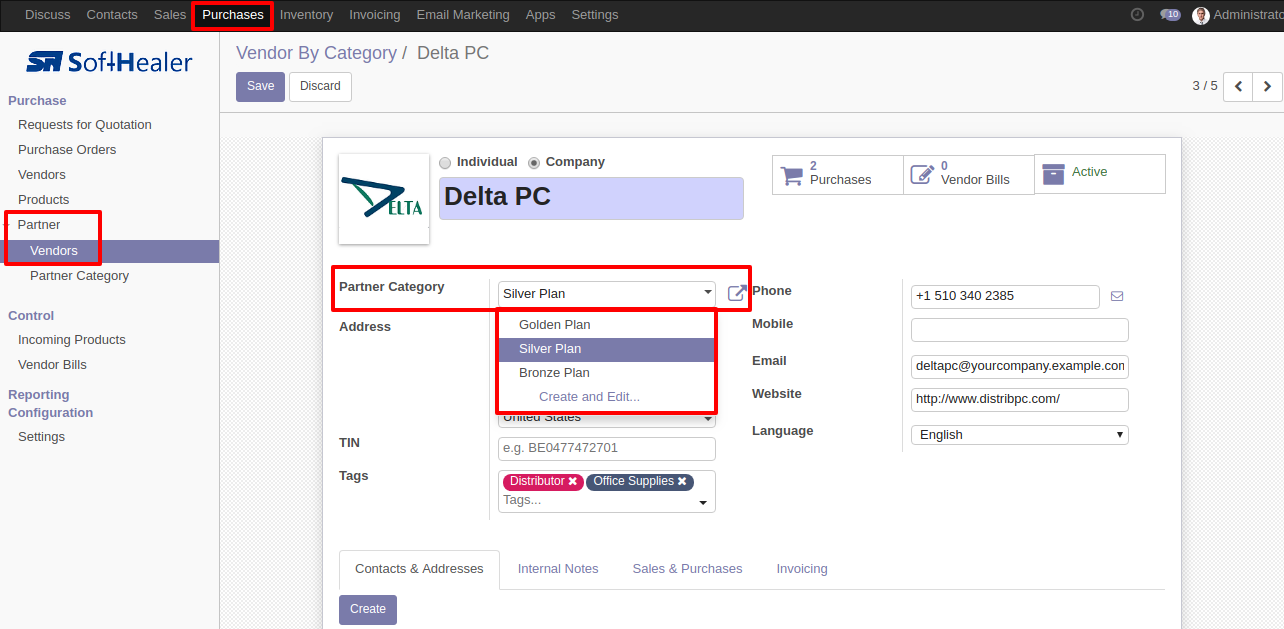Image resolution: width=1284 pixels, height=629 pixels.
Task: Go to next record arrow
Action: tap(1267, 87)
